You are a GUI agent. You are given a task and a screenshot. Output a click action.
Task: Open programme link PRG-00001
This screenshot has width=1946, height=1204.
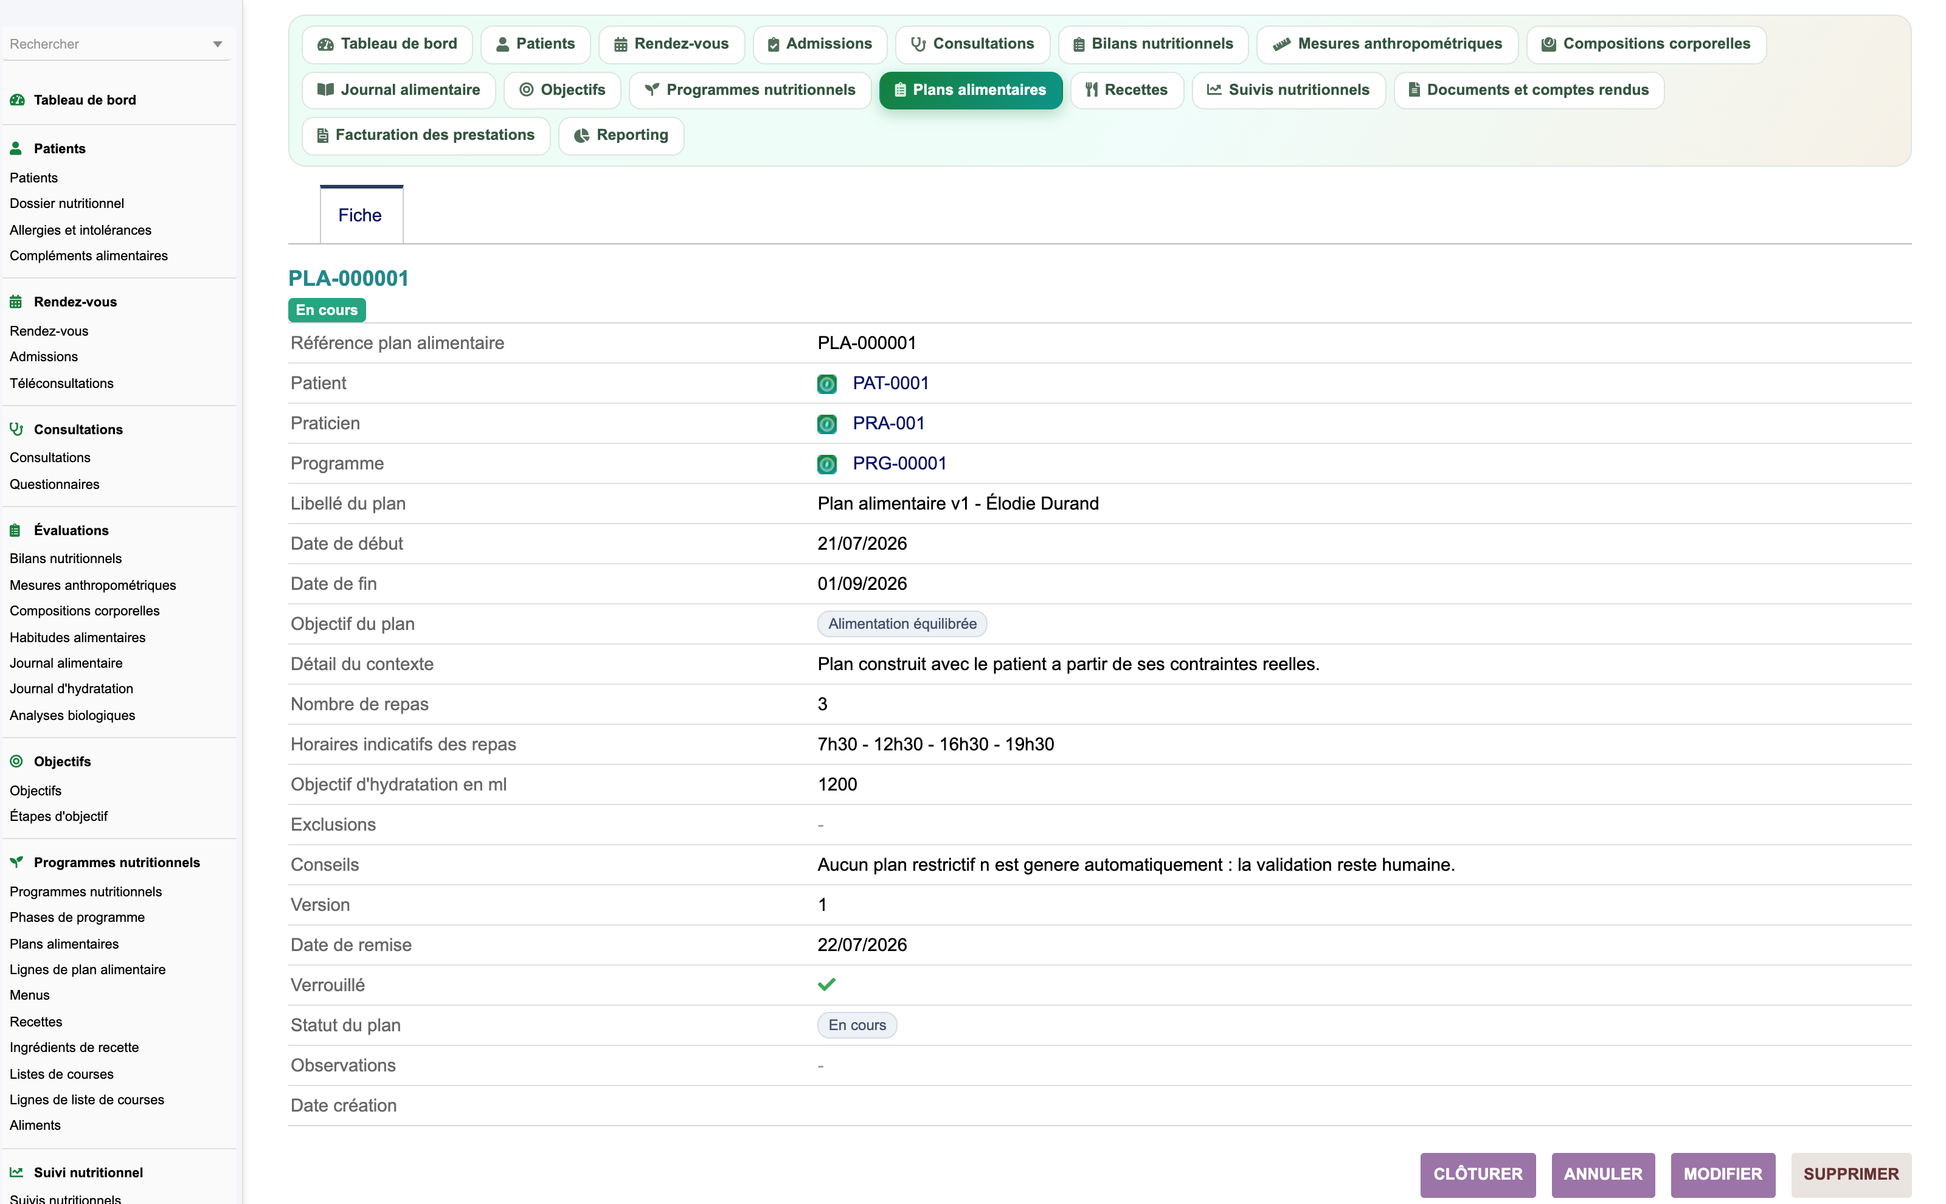[900, 463]
